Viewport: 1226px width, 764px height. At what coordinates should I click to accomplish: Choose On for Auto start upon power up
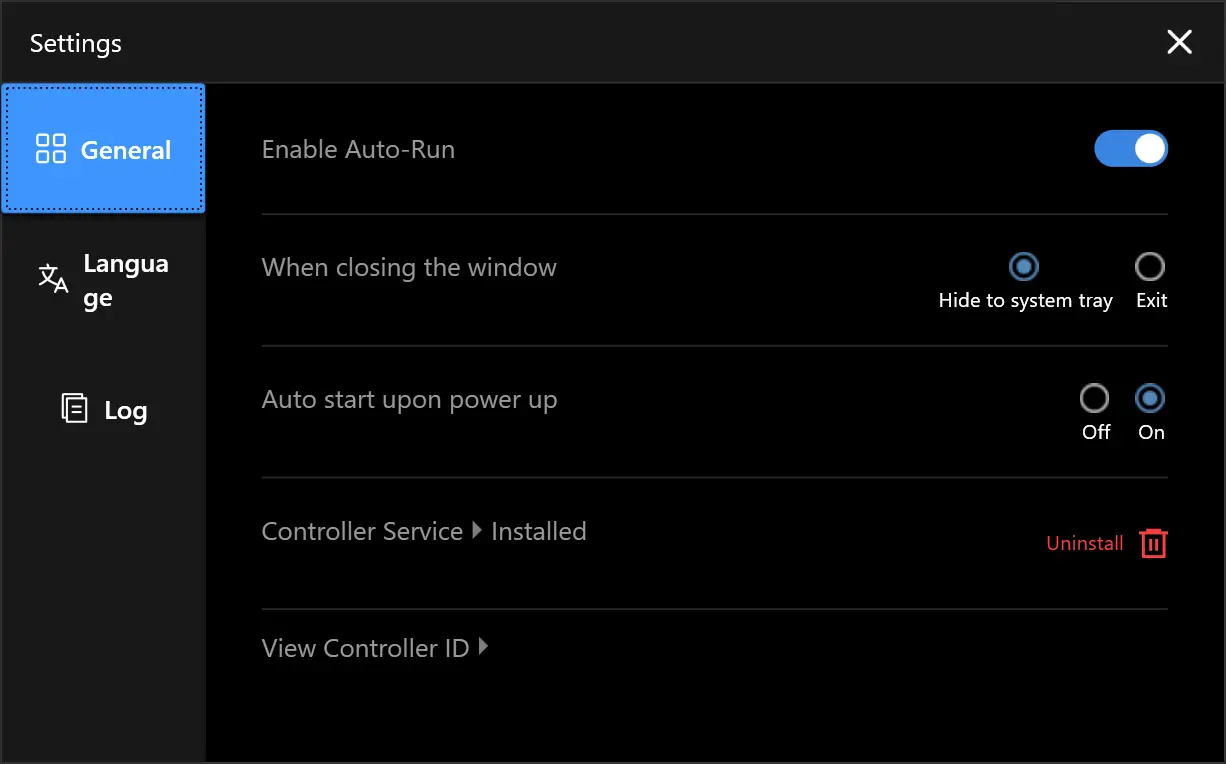1150,399
